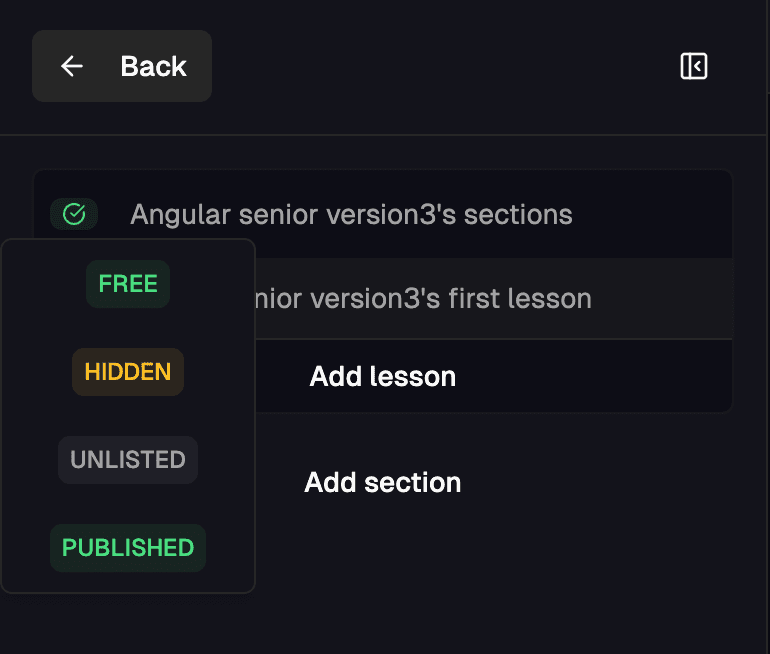Image resolution: width=770 pixels, height=654 pixels.
Task: Publish the lesson with the green PUBLISHED tag
Action: click(x=128, y=547)
